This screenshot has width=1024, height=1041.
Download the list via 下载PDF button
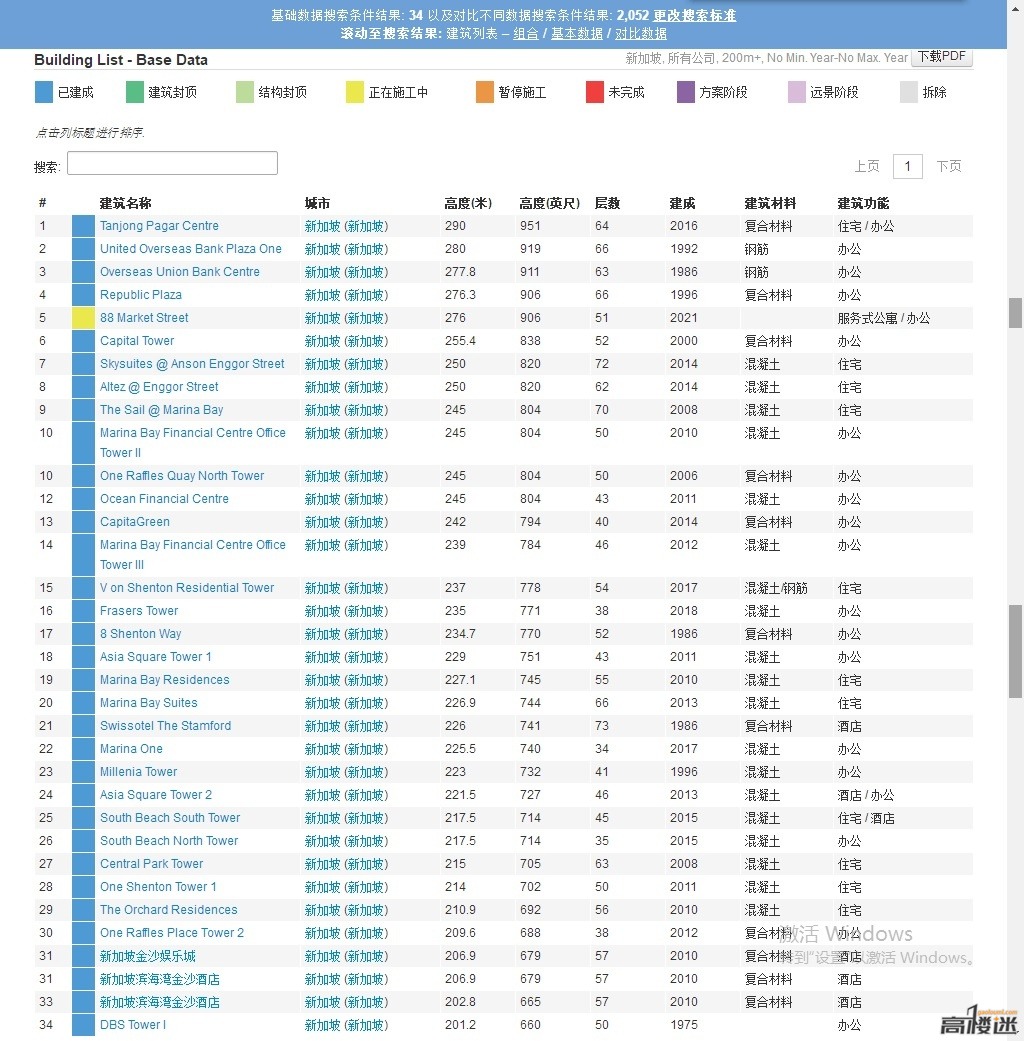pyautogui.click(x=942, y=57)
